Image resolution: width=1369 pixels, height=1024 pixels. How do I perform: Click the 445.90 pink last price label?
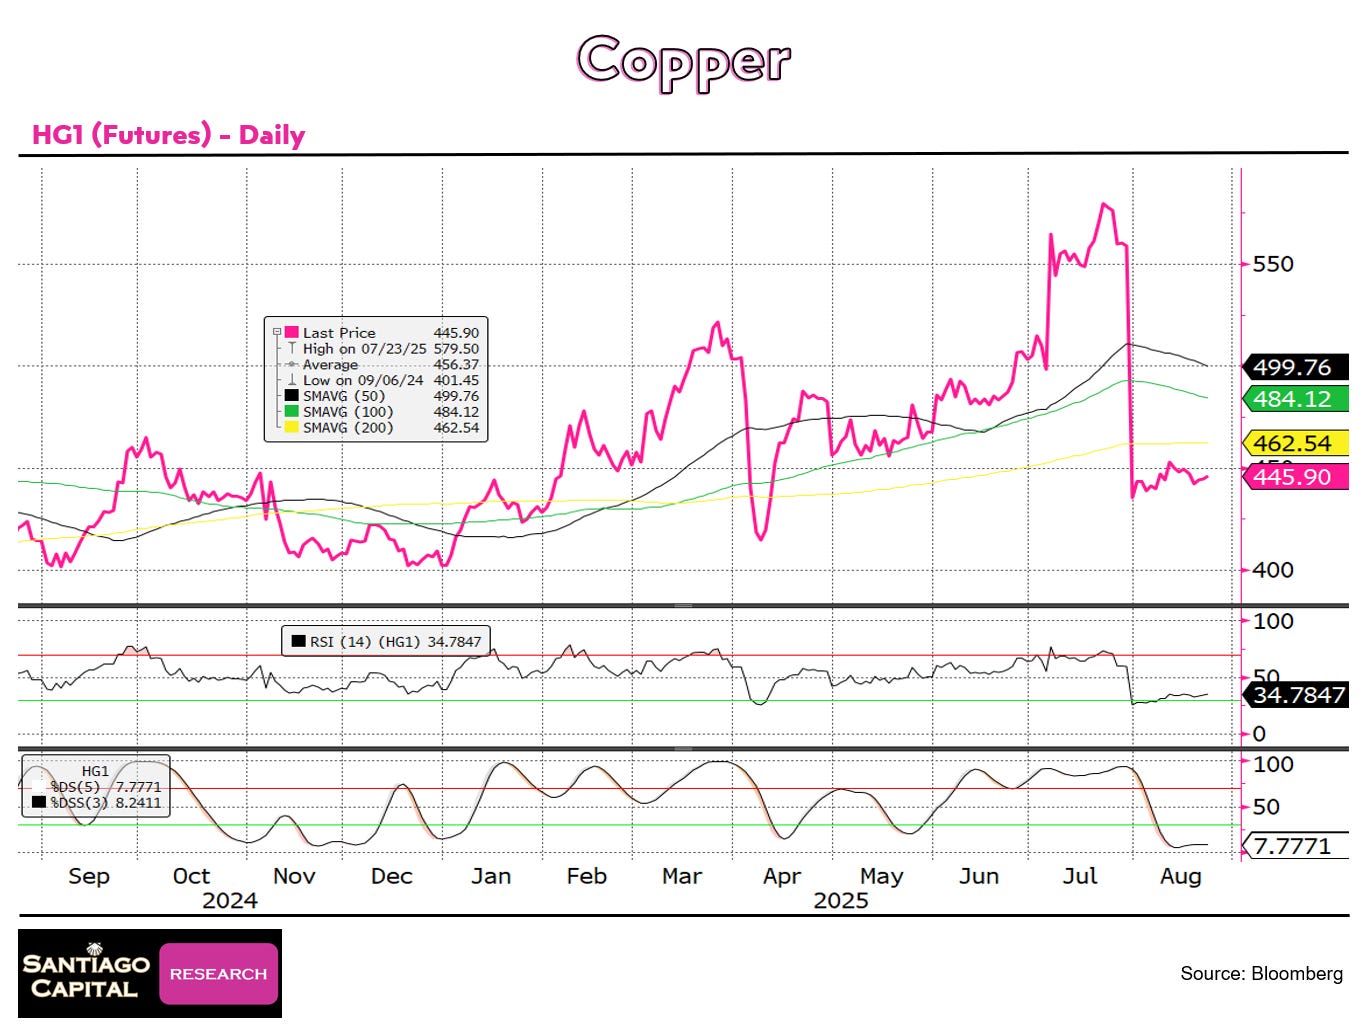pyautogui.click(x=1295, y=477)
